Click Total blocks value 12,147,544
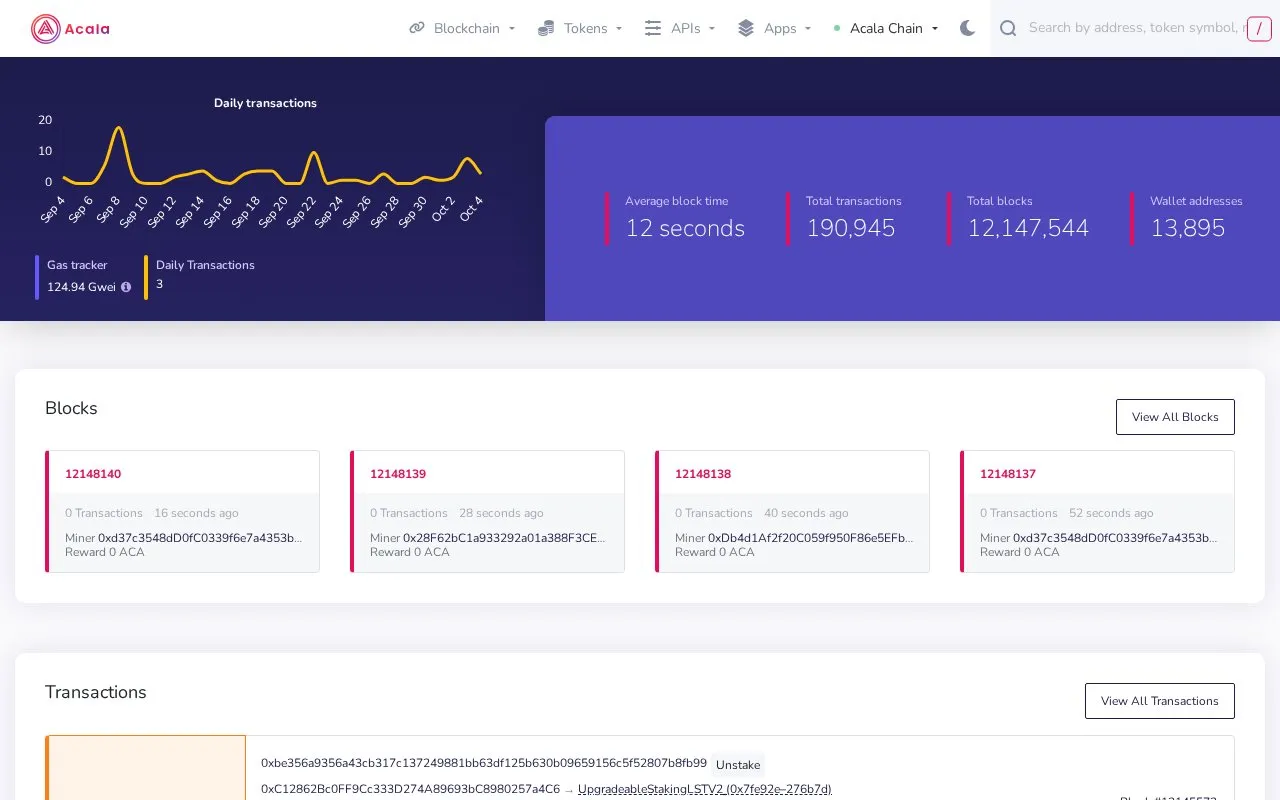The image size is (1280, 800). (x=1027, y=228)
